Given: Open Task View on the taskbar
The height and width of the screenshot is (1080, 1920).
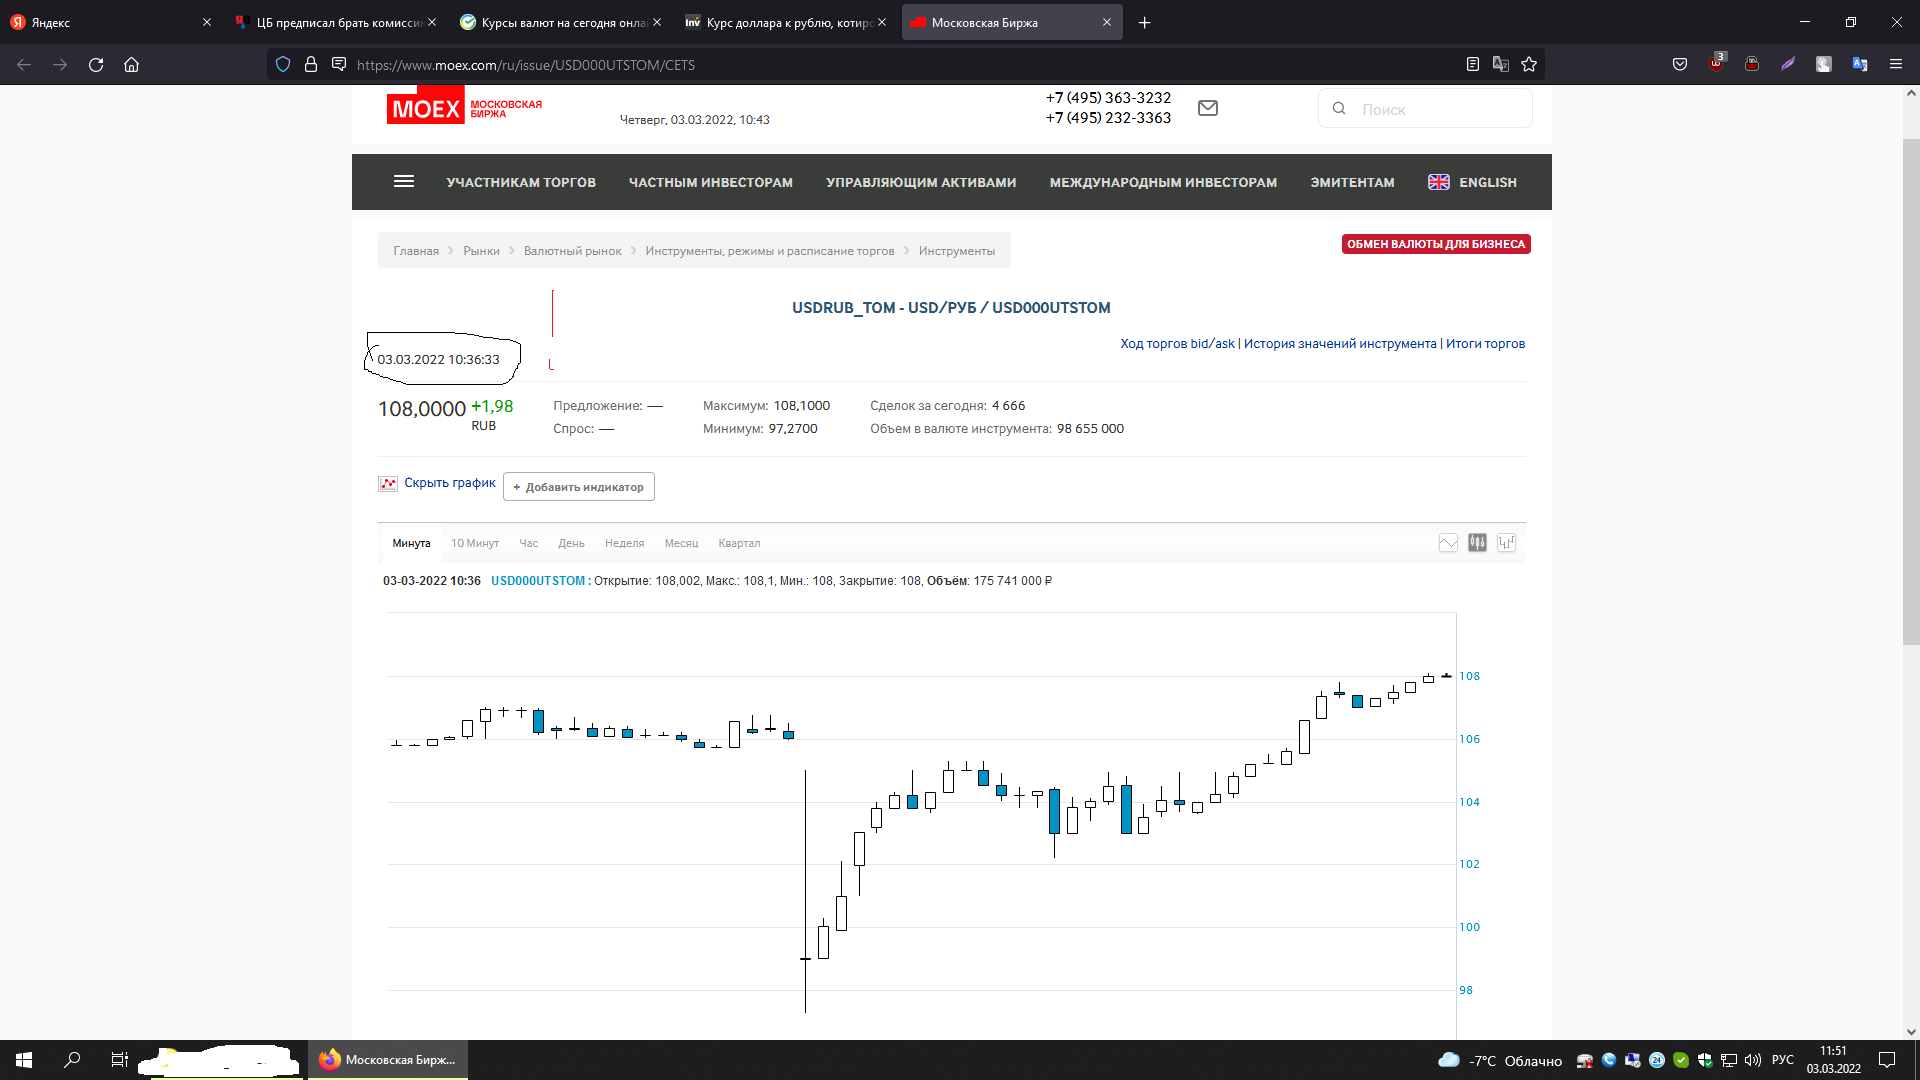Looking at the screenshot, I should (119, 1060).
